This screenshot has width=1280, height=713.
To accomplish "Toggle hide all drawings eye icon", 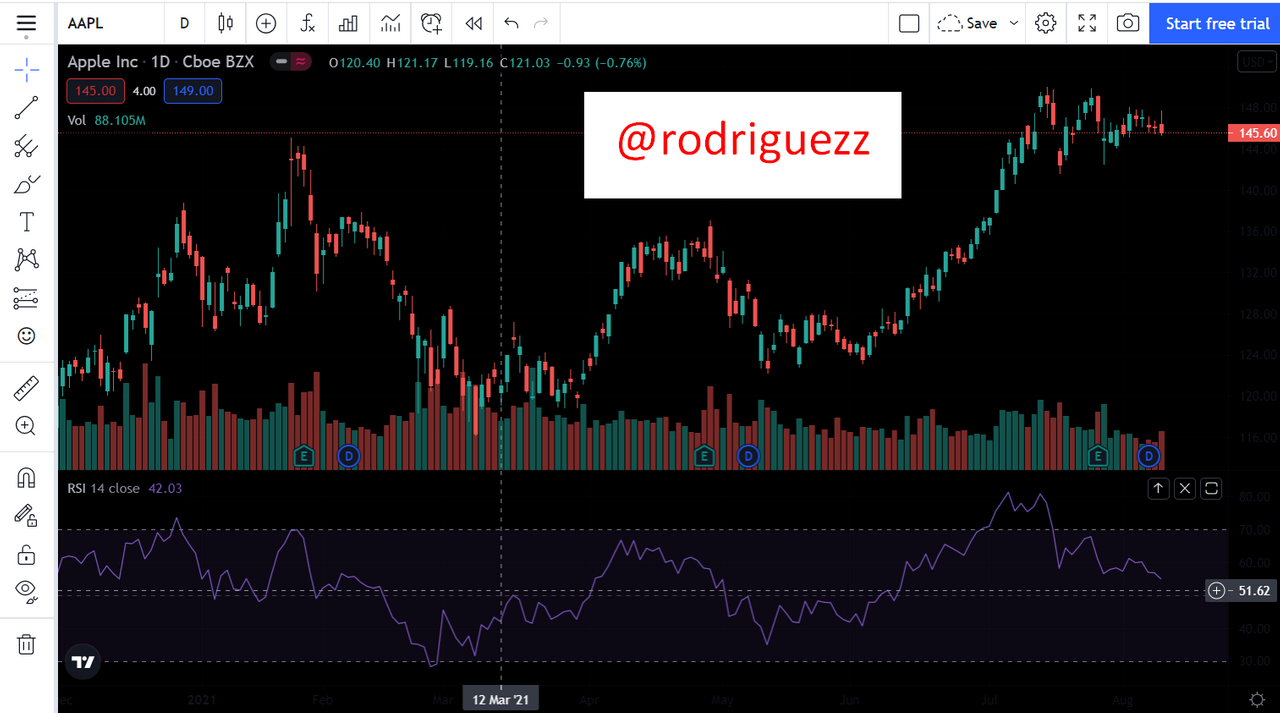I will pyautogui.click(x=27, y=592).
